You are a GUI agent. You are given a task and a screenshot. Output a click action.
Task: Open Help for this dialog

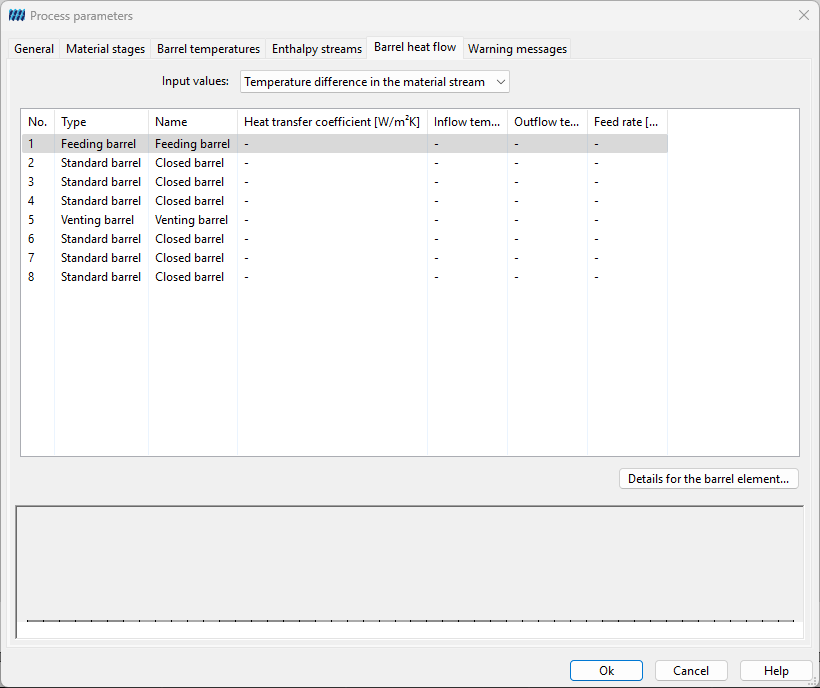pyautogui.click(x=776, y=671)
